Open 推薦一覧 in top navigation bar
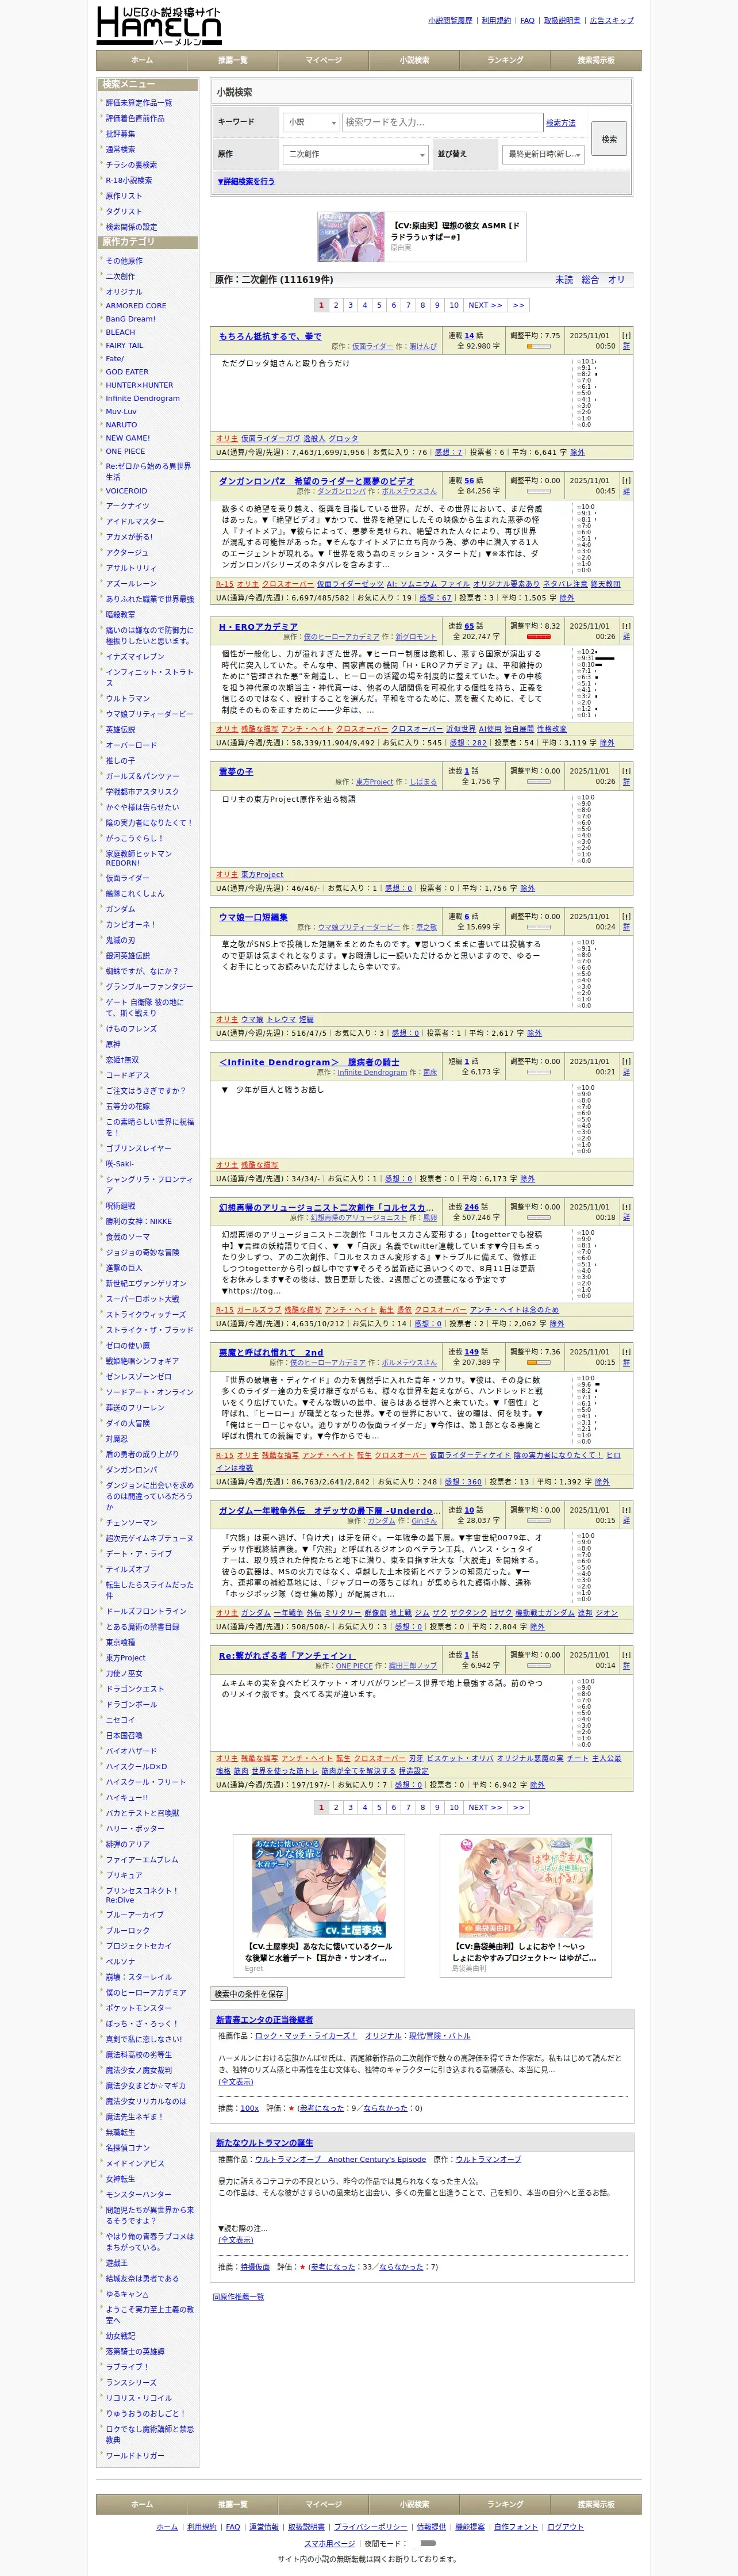Screen dimensions: 738x2576 (x=232, y=60)
